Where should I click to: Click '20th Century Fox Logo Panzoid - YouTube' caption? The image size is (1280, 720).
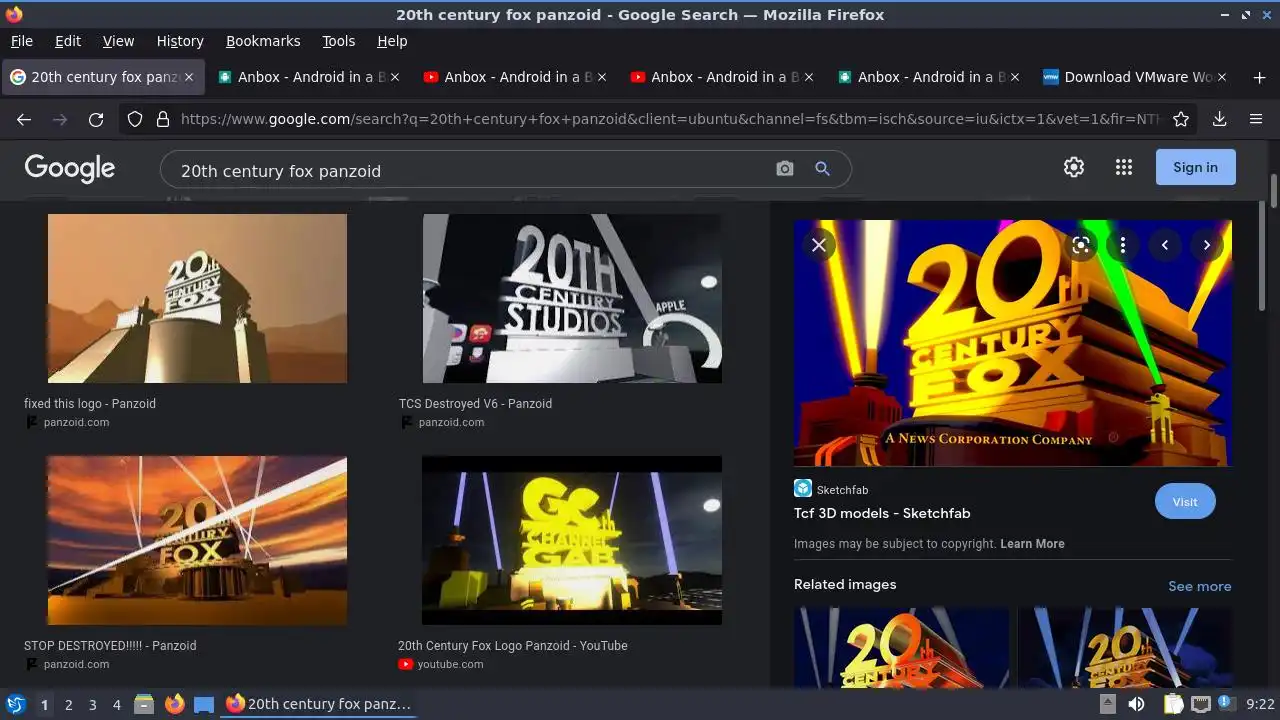[513, 646]
